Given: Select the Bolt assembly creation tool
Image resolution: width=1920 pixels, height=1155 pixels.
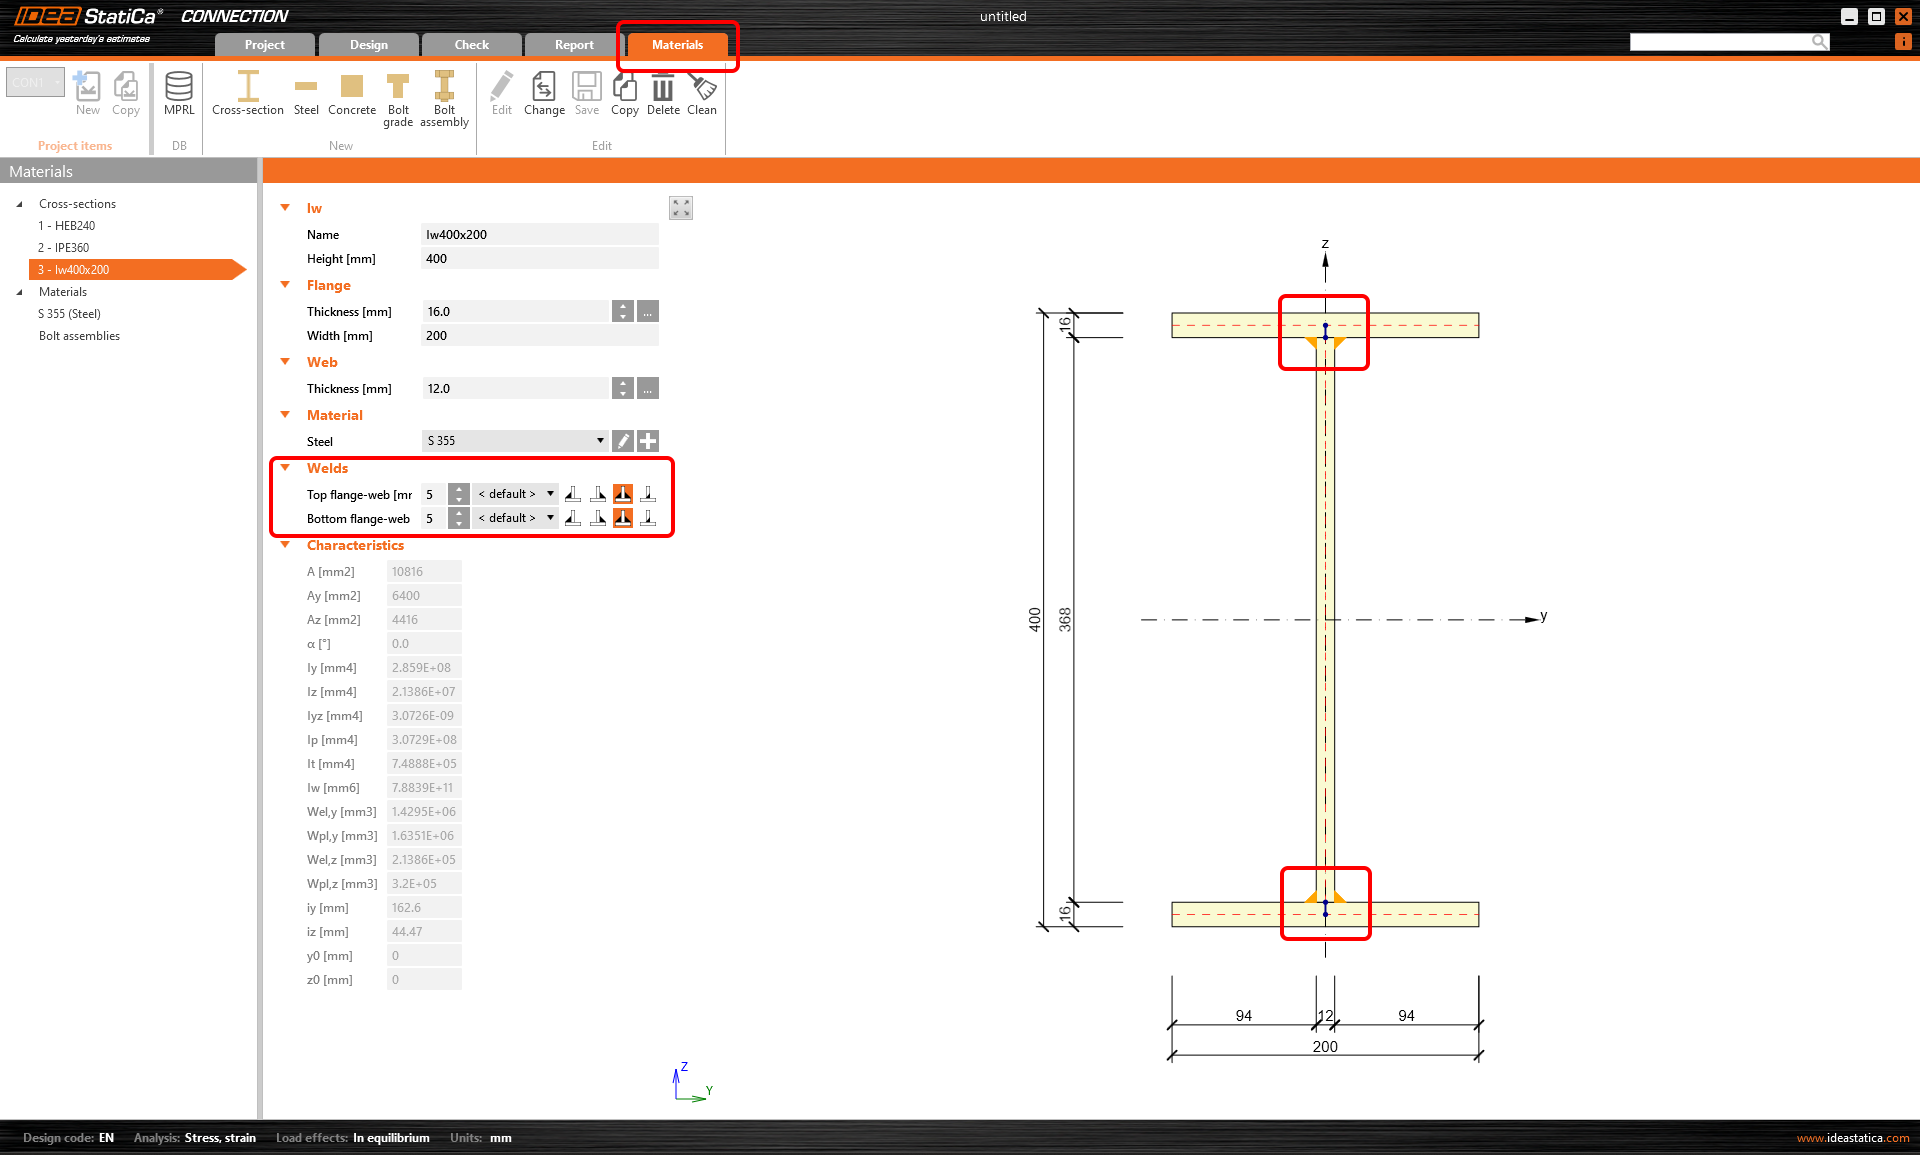Looking at the screenshot, I should 444,95.
